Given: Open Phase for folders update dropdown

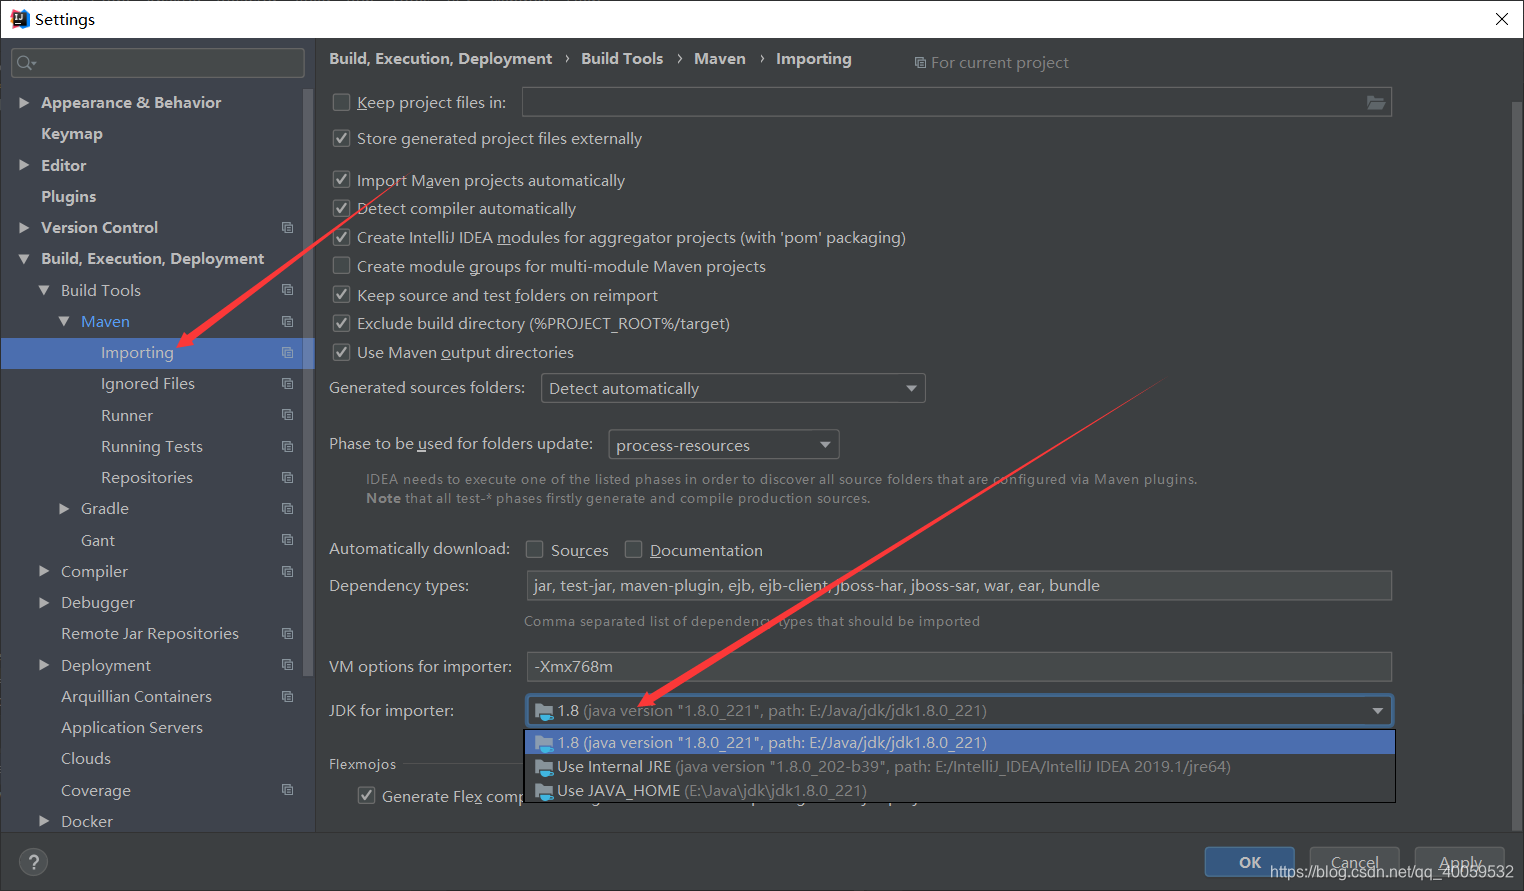Looking at the screenshot, I should pos(724,445).
